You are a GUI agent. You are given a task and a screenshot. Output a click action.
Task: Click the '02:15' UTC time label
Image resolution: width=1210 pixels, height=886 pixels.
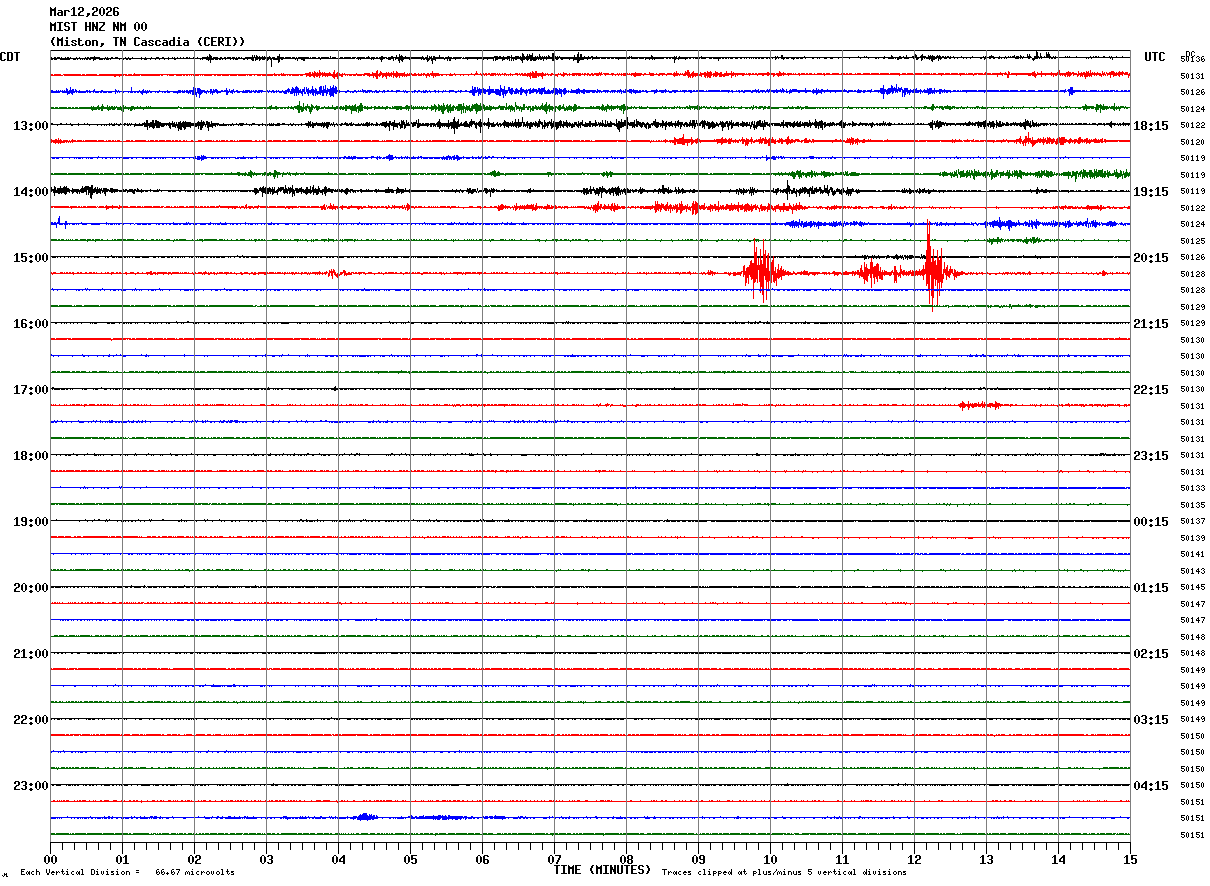(x=1151, y=654)
